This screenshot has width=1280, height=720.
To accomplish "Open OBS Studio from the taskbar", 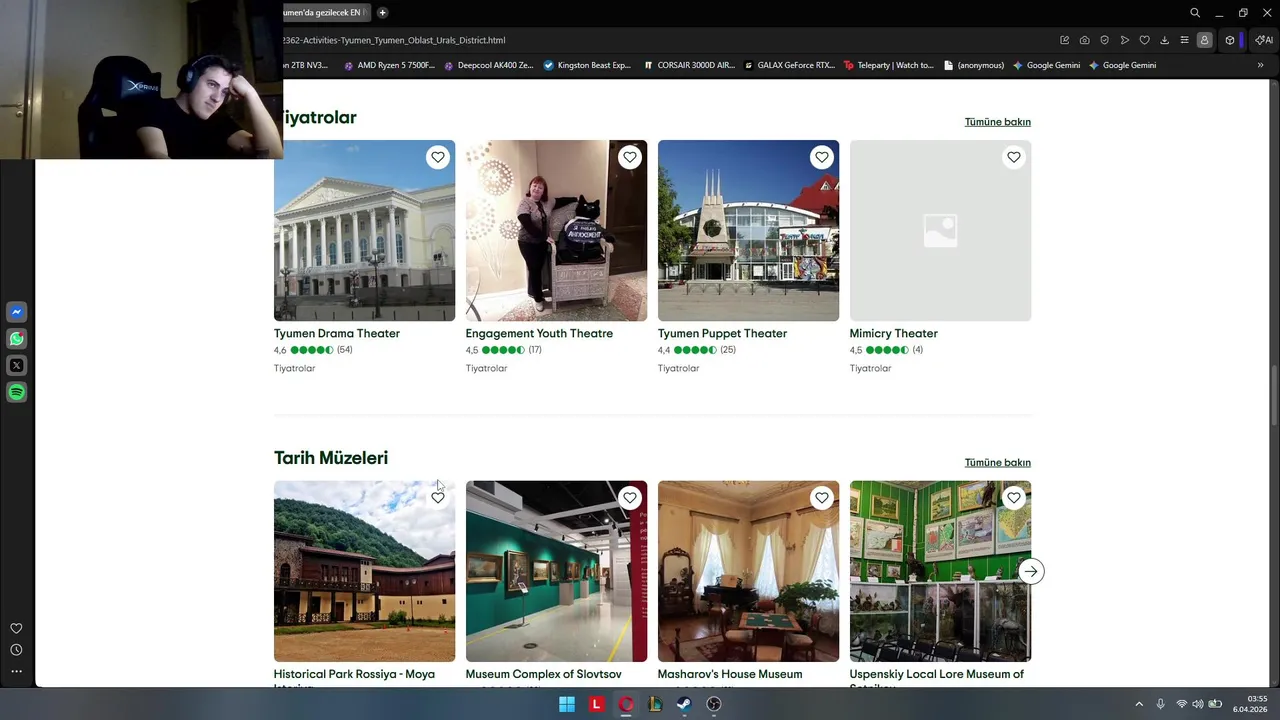I will (x=713, y=704).
